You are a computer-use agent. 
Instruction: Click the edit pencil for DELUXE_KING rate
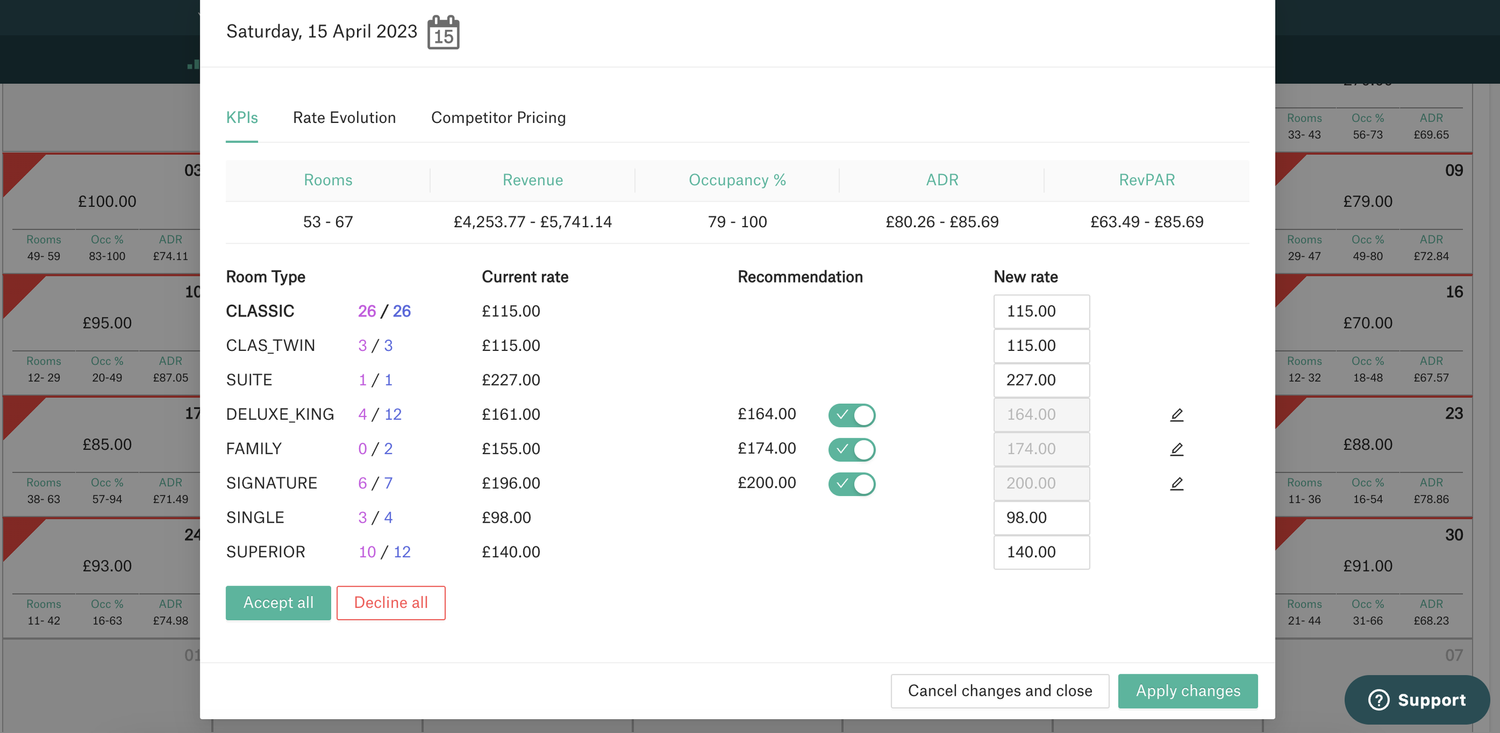point(1177,413)
